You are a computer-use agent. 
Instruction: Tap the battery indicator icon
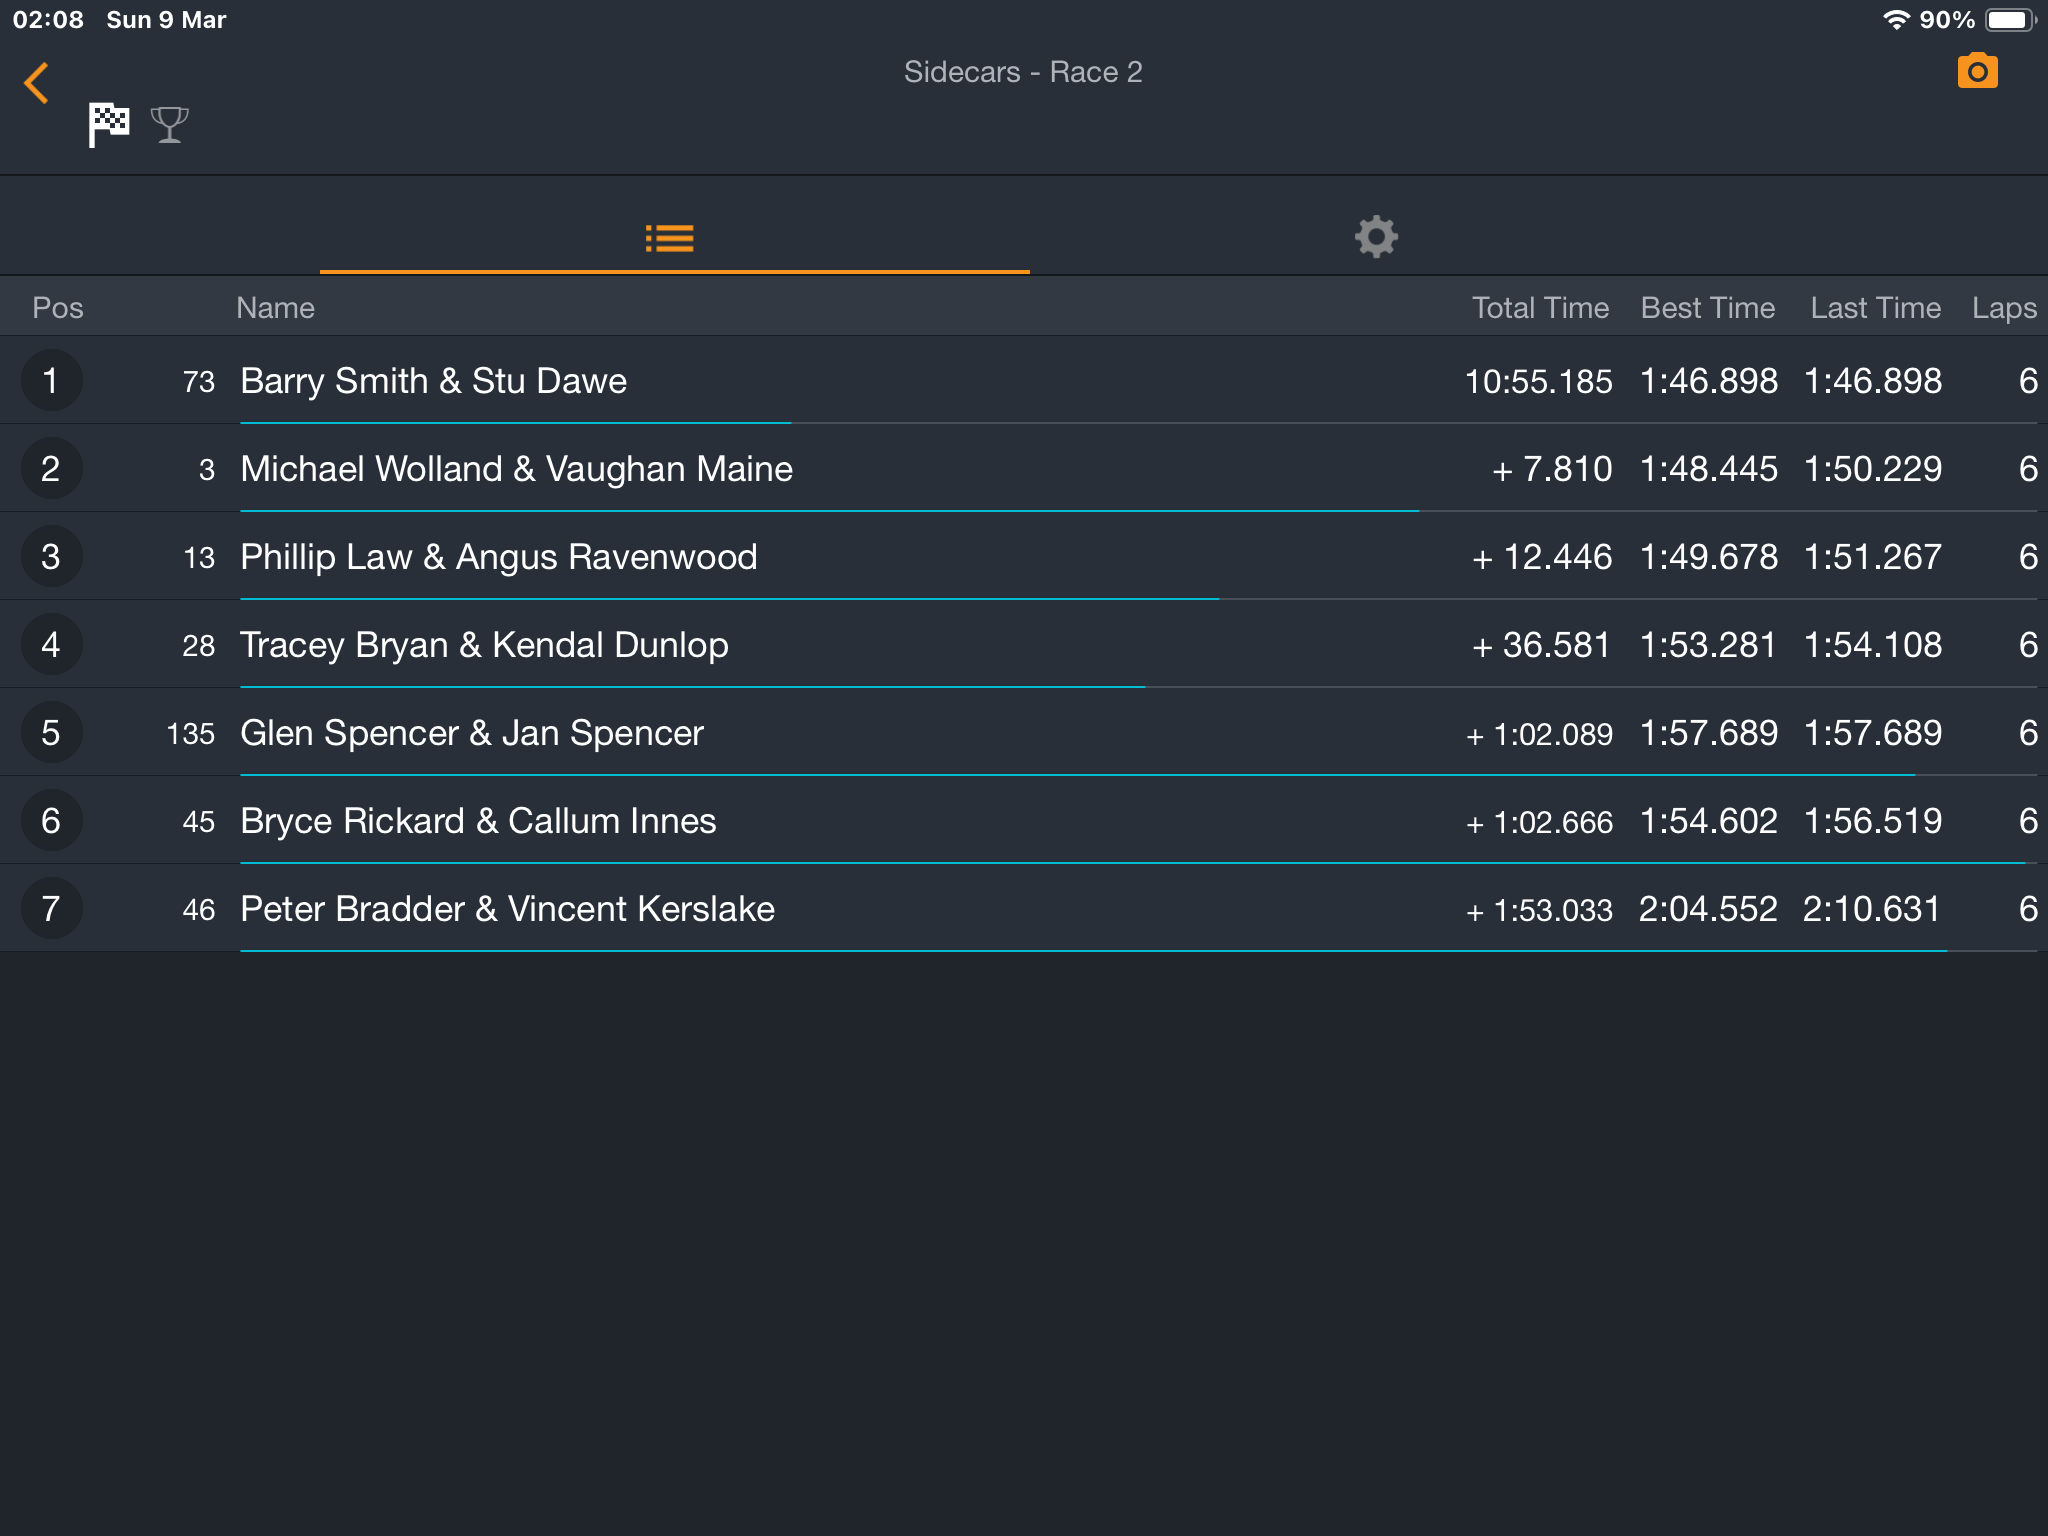tap(2010, 20)
